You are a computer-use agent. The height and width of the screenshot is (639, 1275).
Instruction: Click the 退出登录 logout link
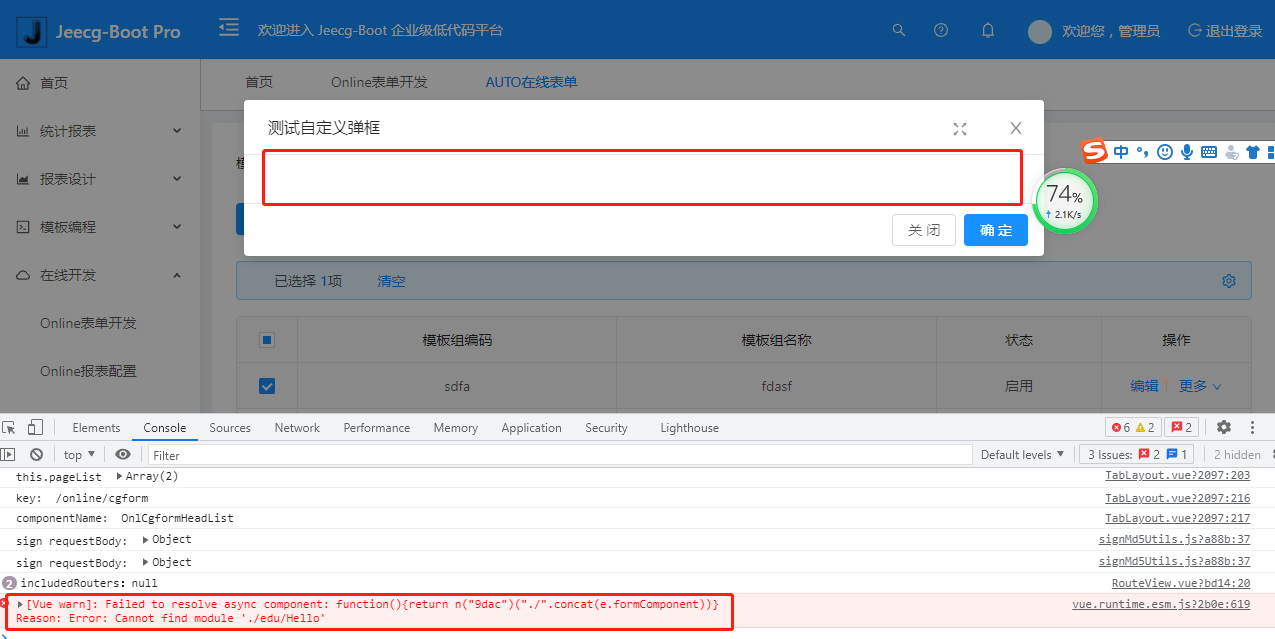(1225, 31)
